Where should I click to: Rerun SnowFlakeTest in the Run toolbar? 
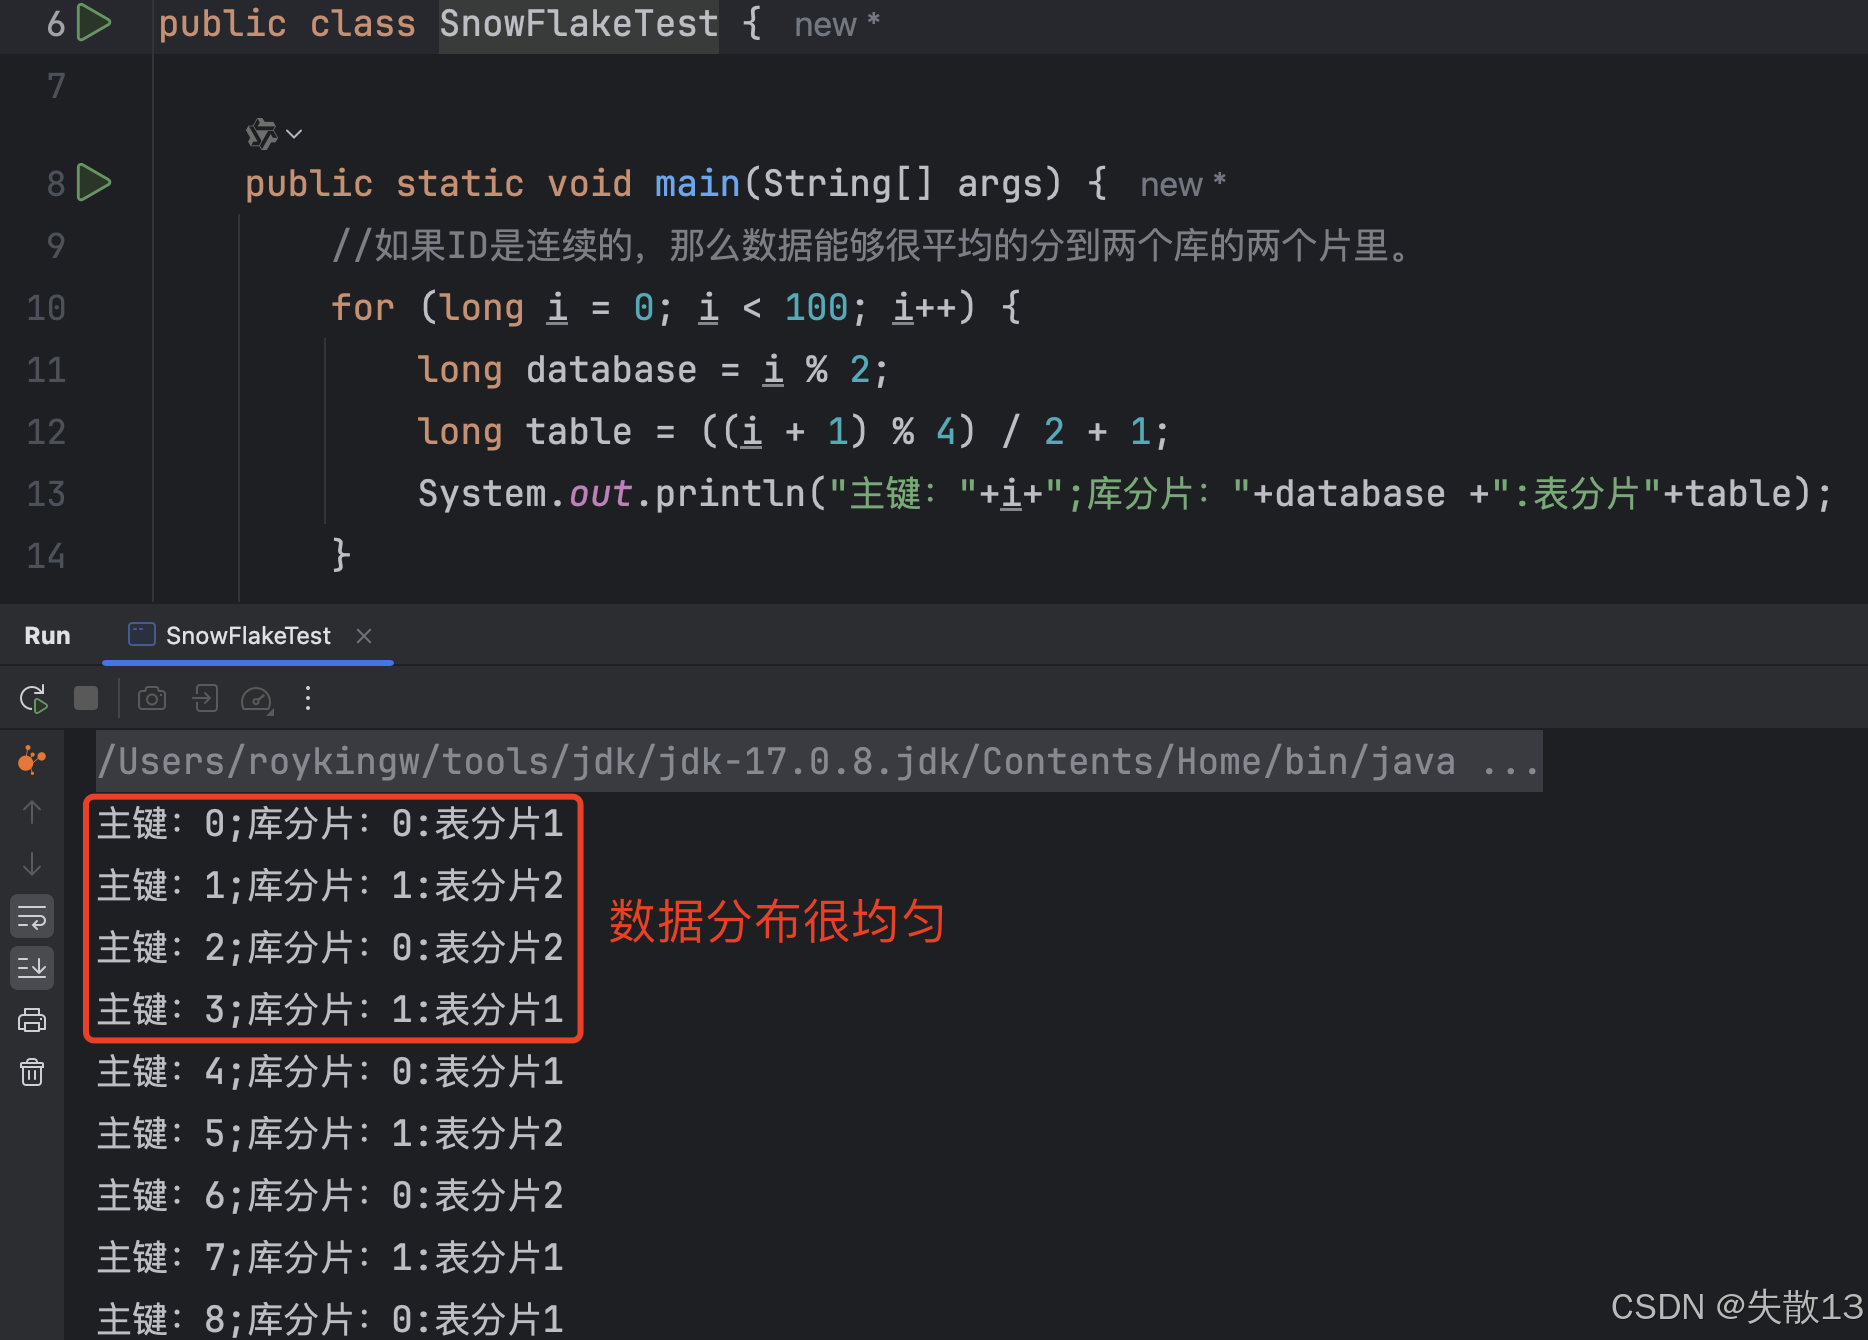[33, 698]
